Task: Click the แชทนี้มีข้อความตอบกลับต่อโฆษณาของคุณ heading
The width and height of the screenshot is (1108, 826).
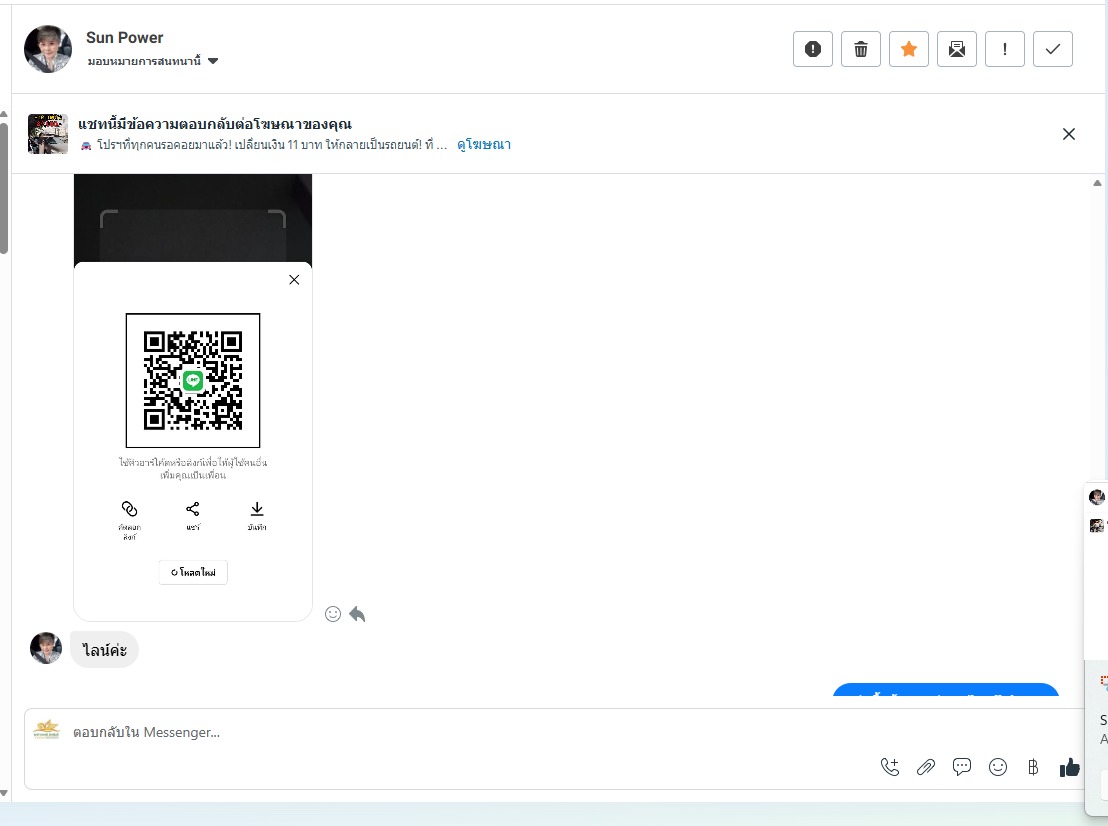Action: [215, 124]
